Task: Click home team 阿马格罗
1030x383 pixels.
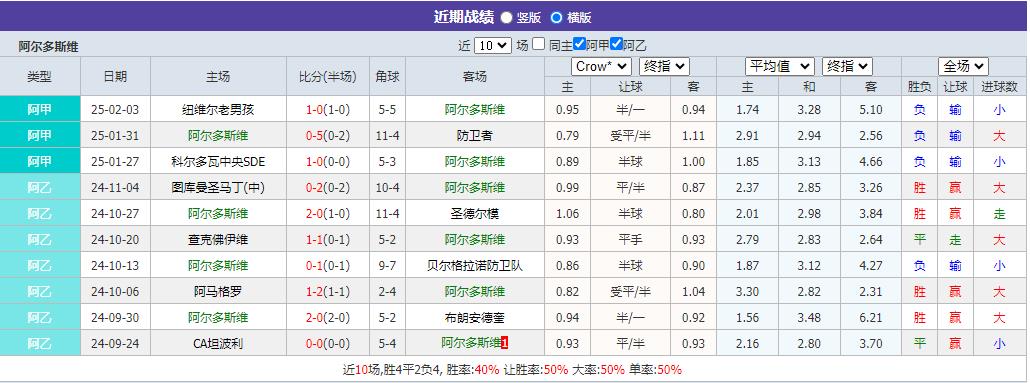Action: click(x=218, y=292)
